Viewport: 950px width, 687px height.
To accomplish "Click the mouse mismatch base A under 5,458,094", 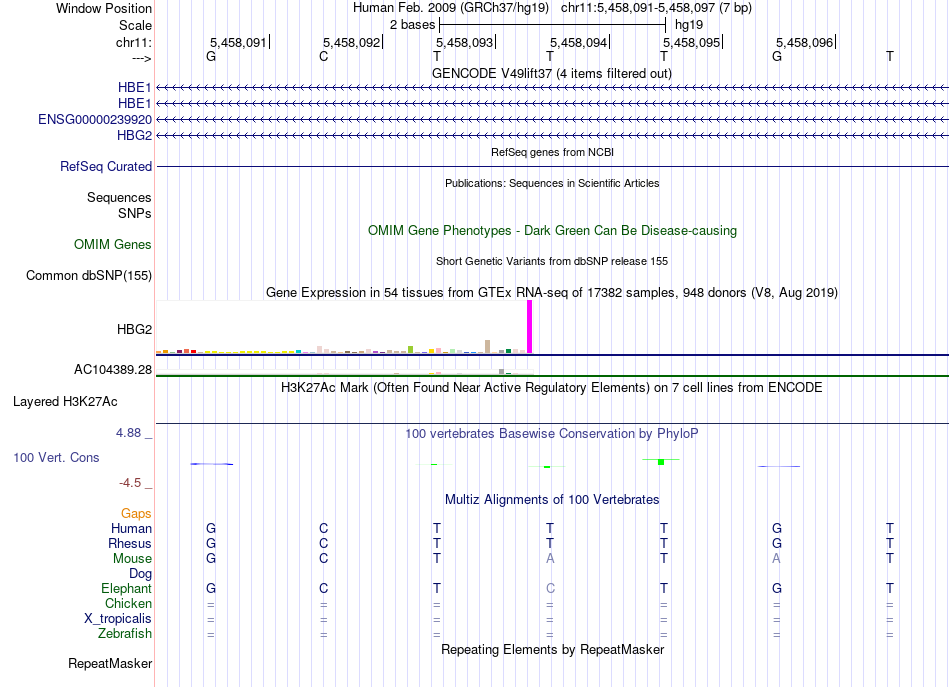I will coord(550,559).
